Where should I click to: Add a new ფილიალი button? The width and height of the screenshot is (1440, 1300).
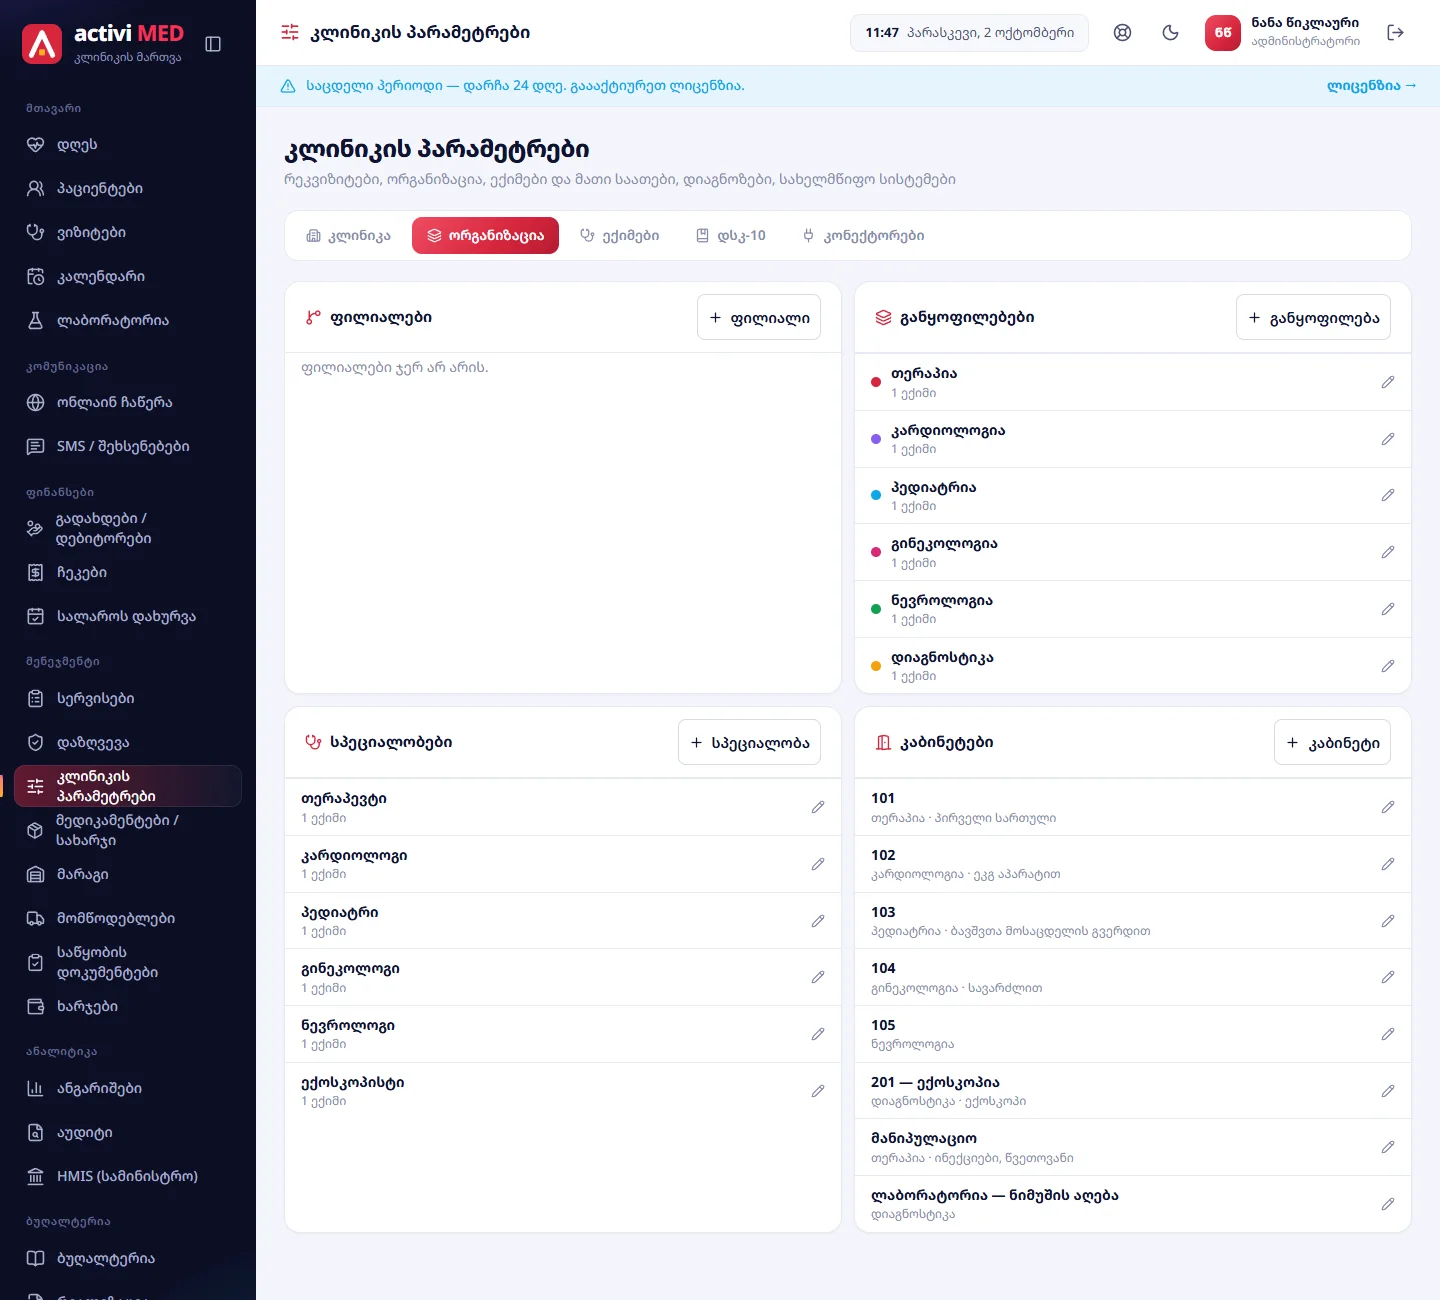pyautogui.click(x=759, y=317)
